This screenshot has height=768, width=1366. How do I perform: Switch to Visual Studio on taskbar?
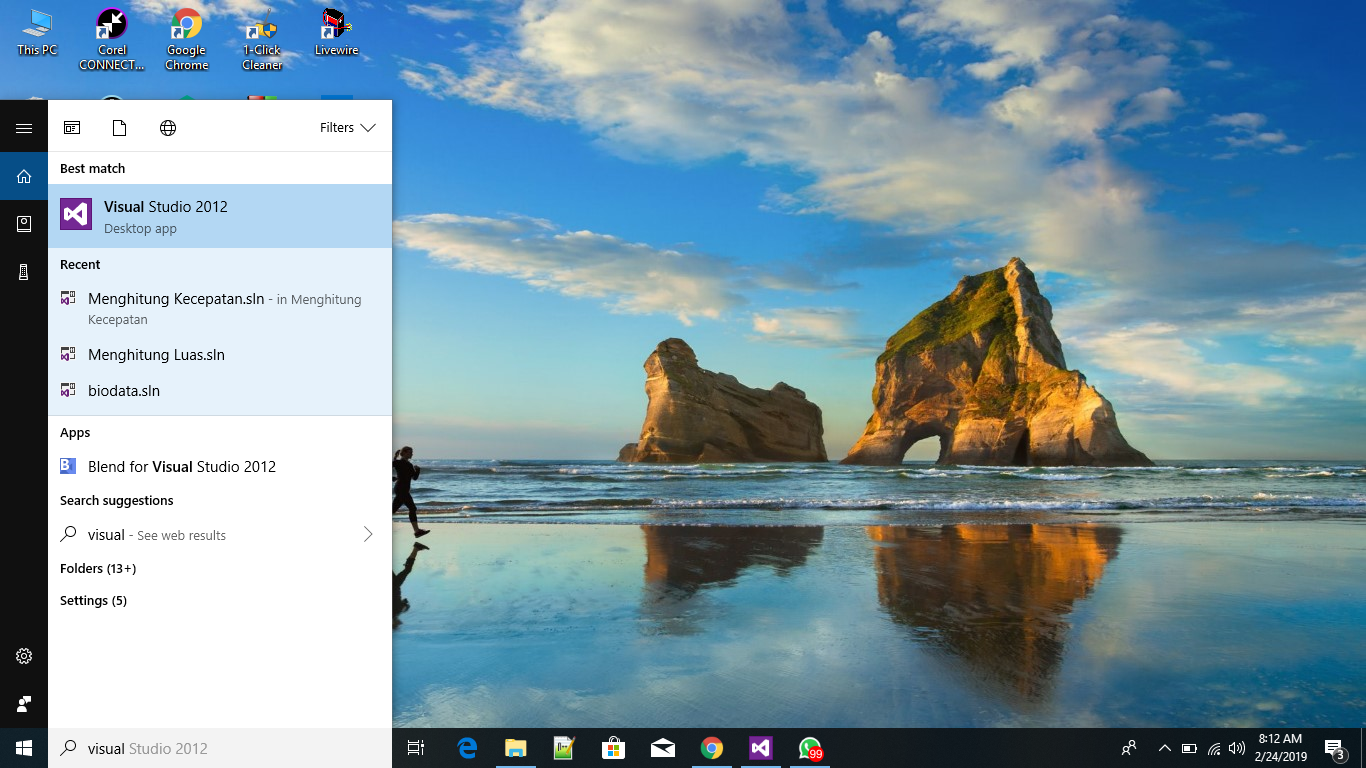click(x=760, y=748)
